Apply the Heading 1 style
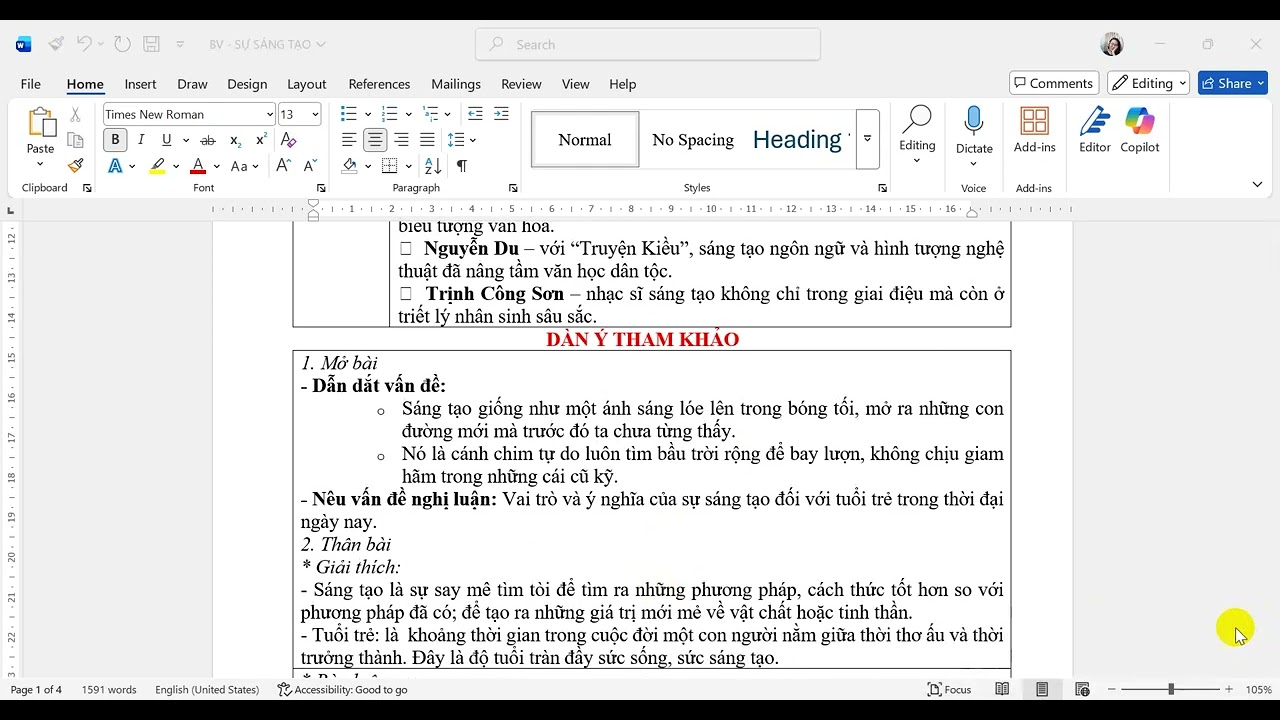The width and height of the screenshot is (1280, 720). point(800,140)
